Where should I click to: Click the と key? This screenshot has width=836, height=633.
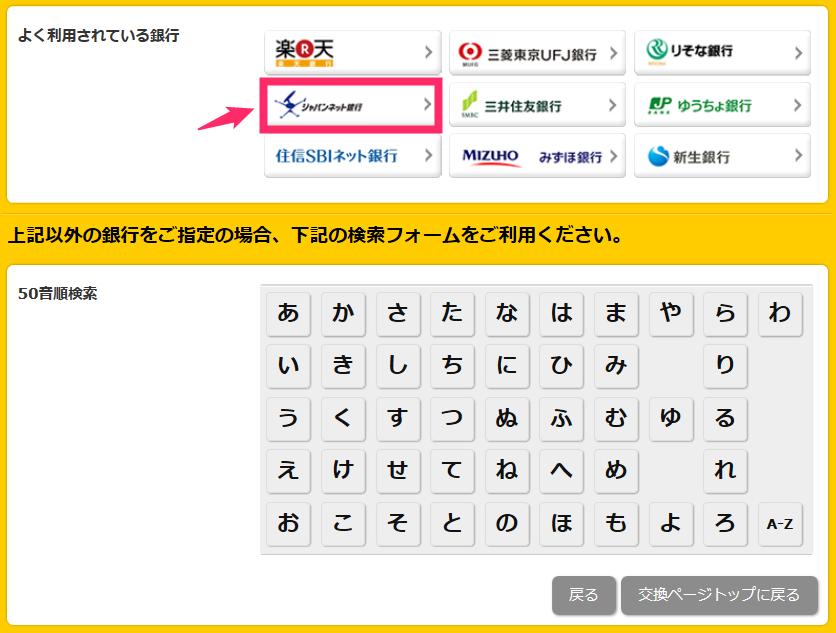click(452, 524)
